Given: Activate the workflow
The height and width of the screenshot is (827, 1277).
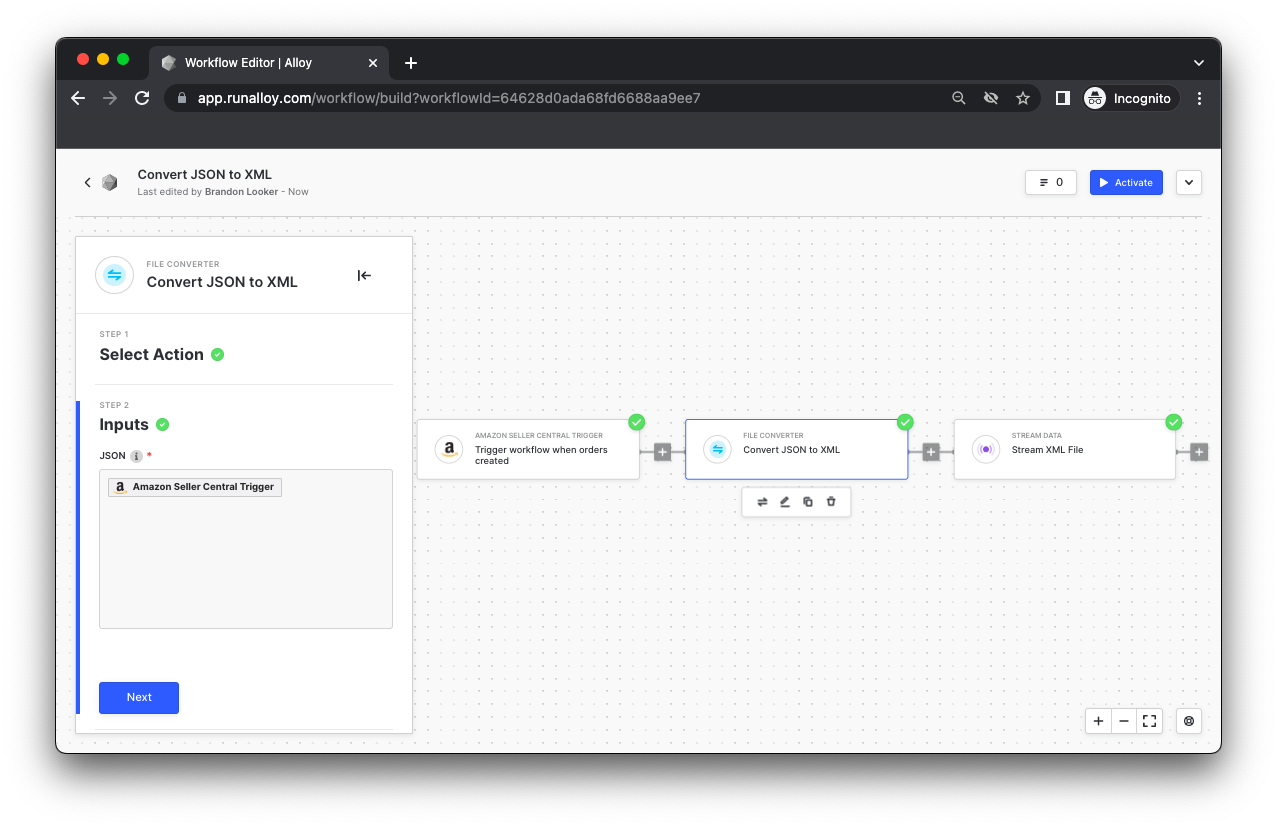Looking at the screenshot, I should (x=1126, y=182).
